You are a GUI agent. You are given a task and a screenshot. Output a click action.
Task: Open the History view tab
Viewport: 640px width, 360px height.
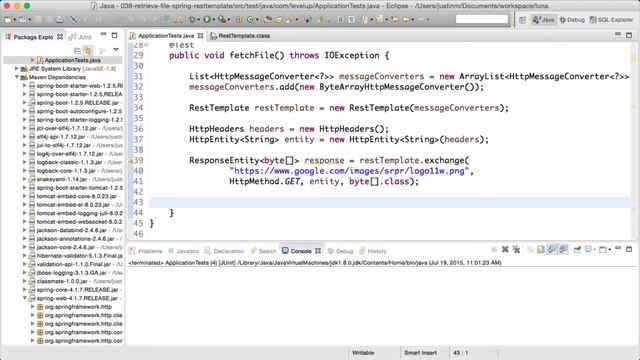click(373, 251)
